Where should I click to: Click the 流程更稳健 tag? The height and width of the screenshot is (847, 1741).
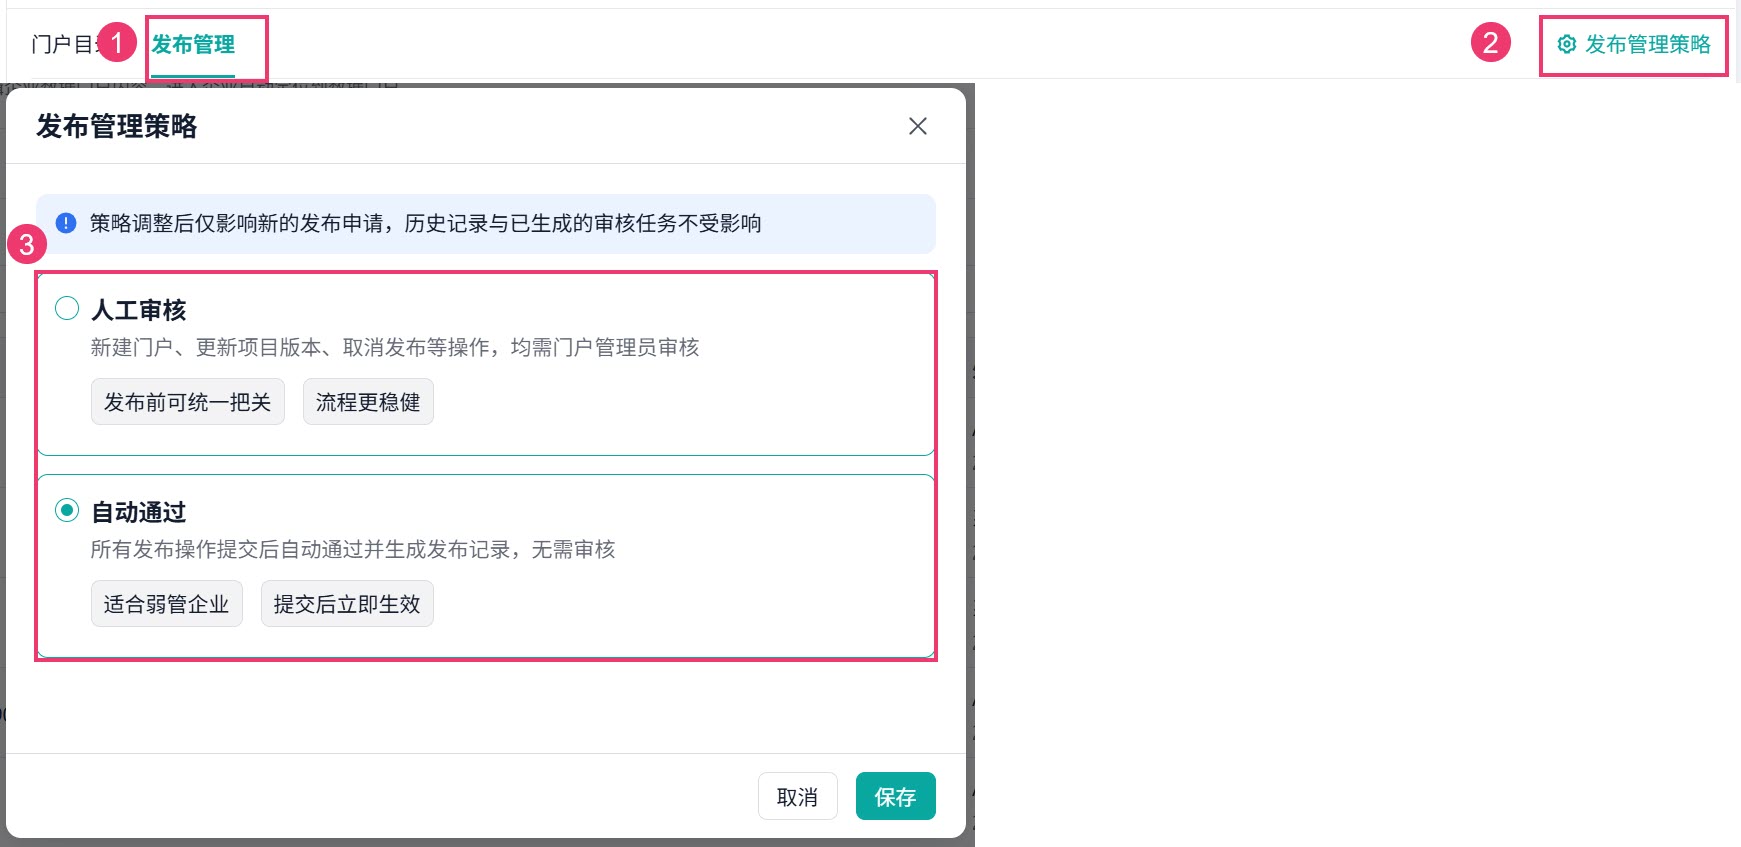(368, 401)
